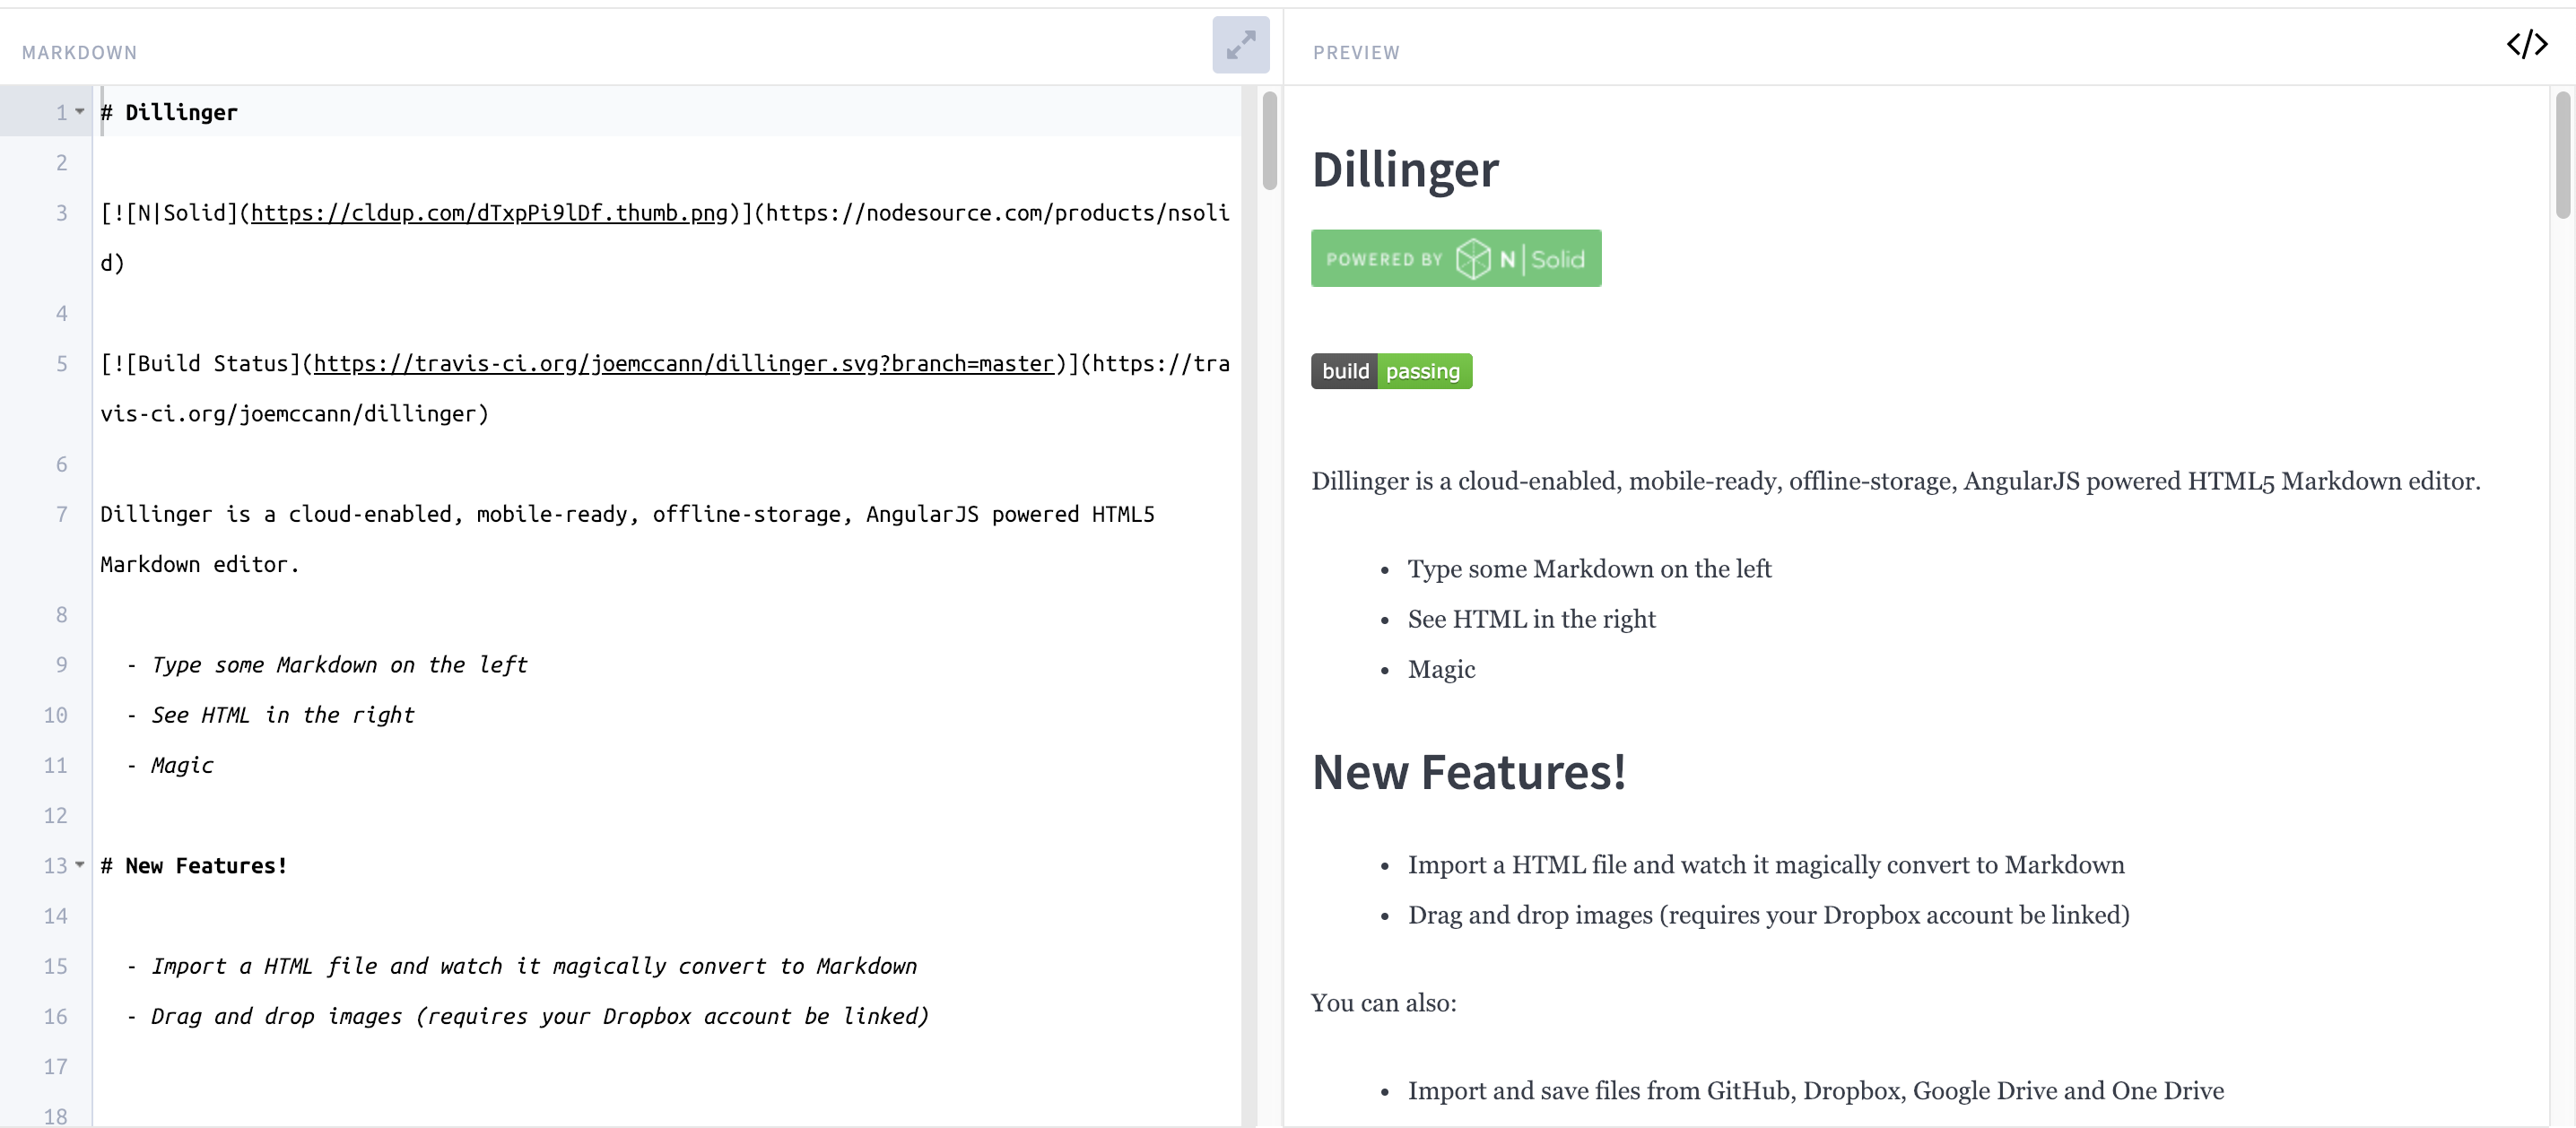This screenshot has width=2576, height=1128.
Task: Click the MARKDOWN panel label
Action: pos(79,53)
